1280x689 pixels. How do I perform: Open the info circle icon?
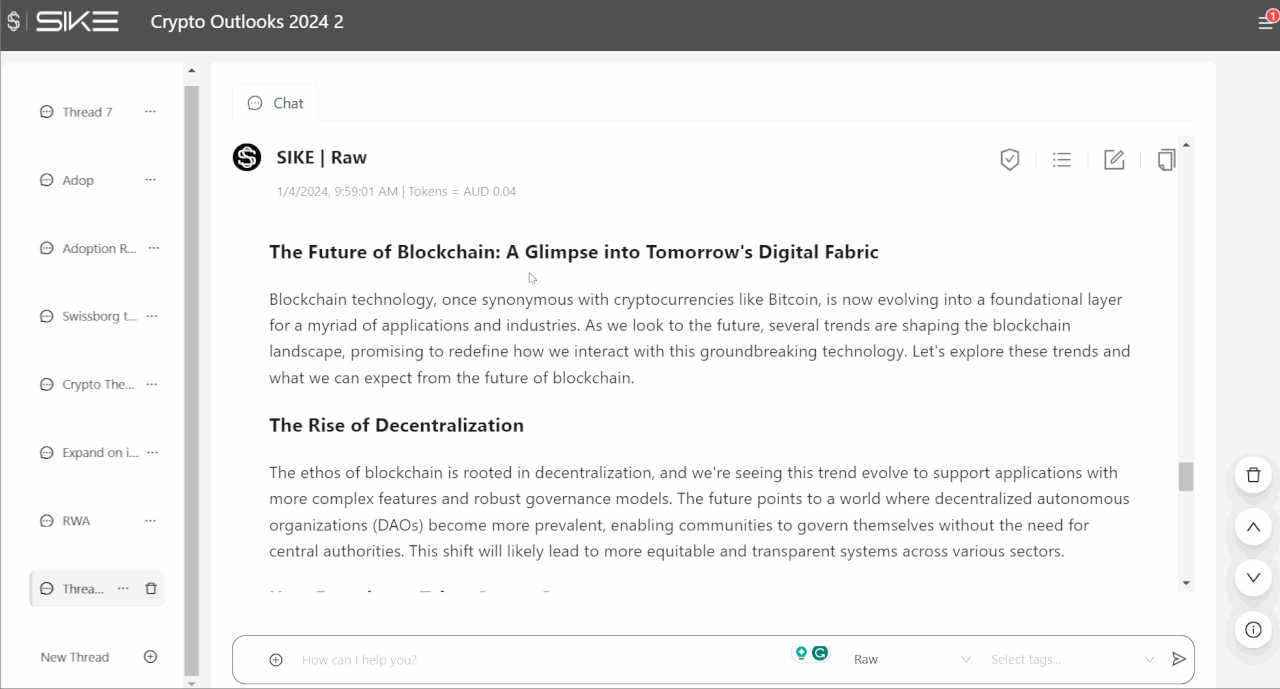(x=1253, y=630)
